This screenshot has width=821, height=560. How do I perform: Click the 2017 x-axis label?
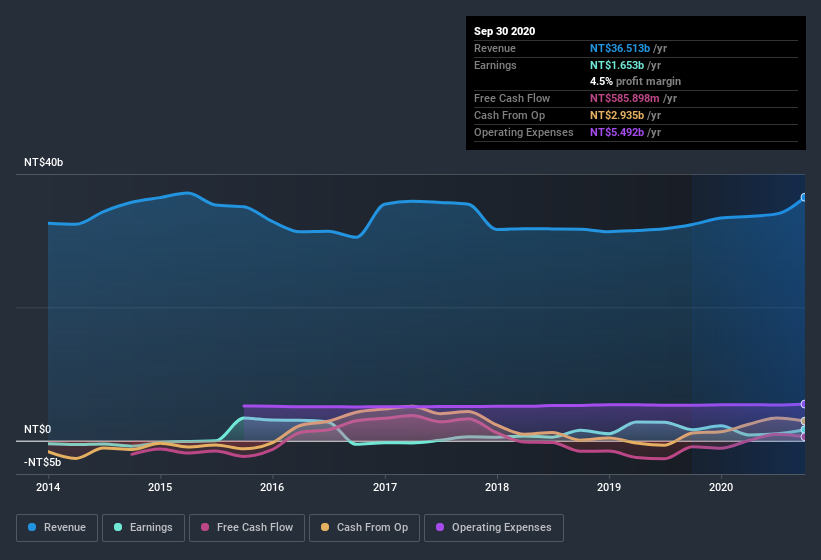click(384, 487)
